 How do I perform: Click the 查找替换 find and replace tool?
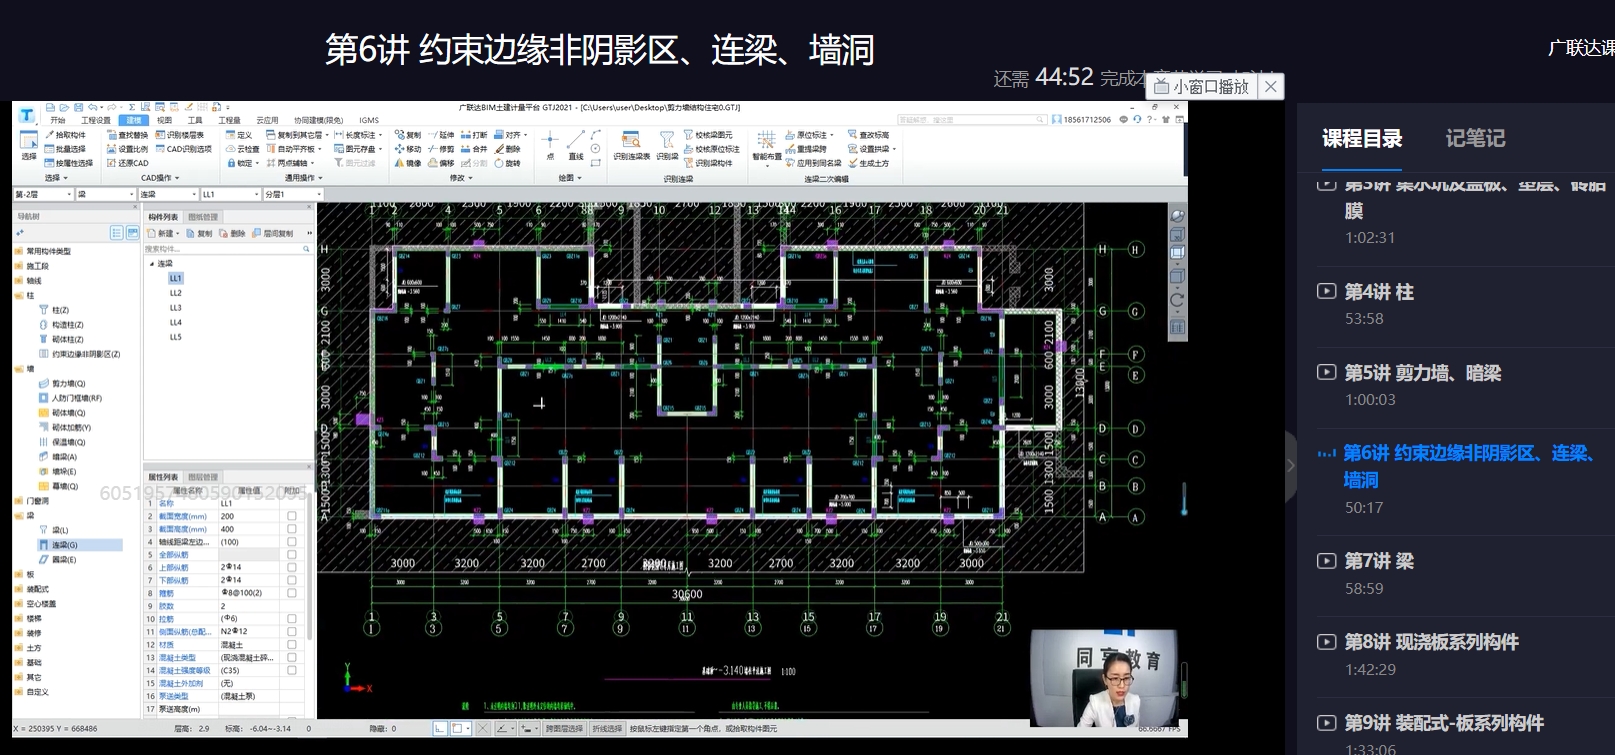[127, 135]
